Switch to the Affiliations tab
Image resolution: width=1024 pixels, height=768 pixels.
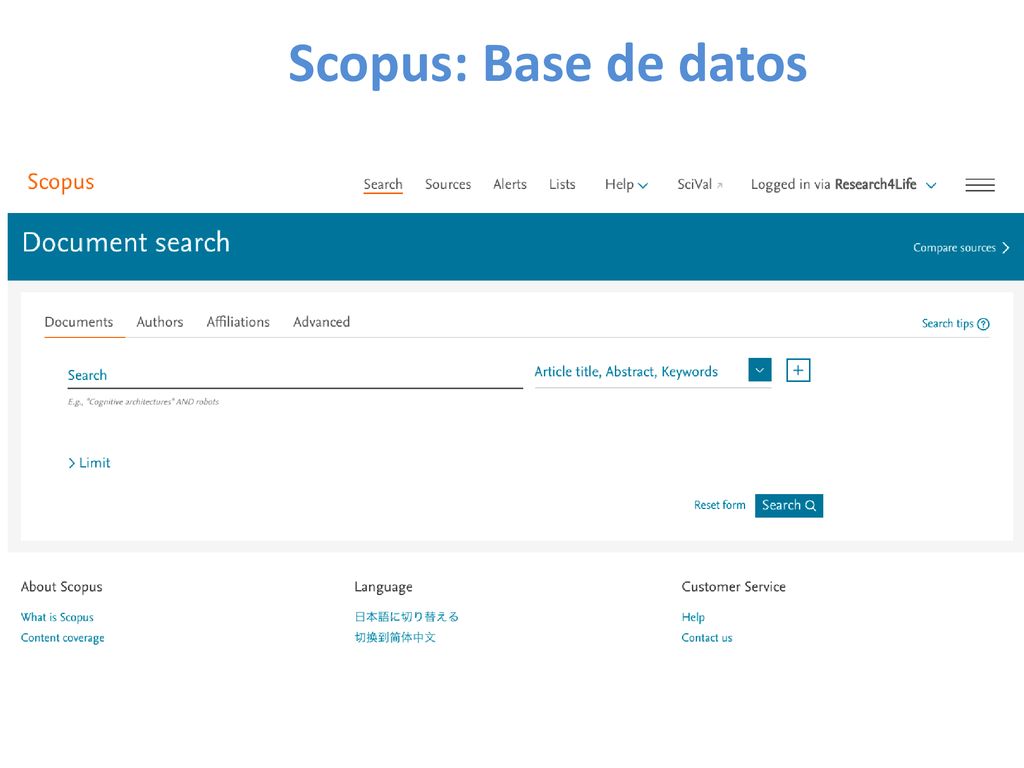(x=238, y=322)
